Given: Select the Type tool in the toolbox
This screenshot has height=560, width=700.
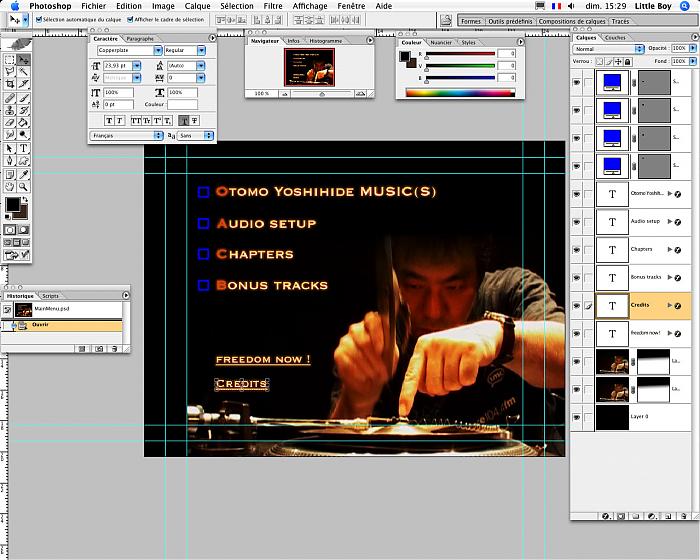Looking at the screenshot, I should pyautogui.click(x=24, y=148).
